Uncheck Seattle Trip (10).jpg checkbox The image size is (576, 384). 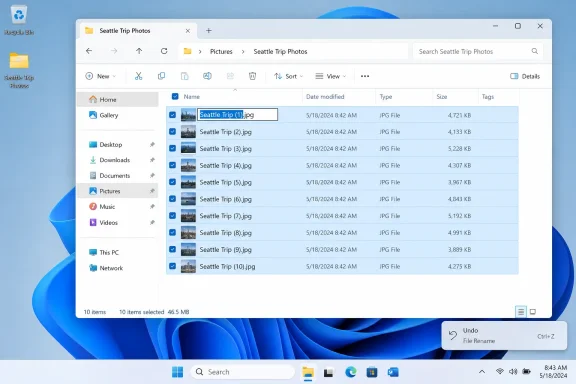pyautogui.click(x=172, y=266)
